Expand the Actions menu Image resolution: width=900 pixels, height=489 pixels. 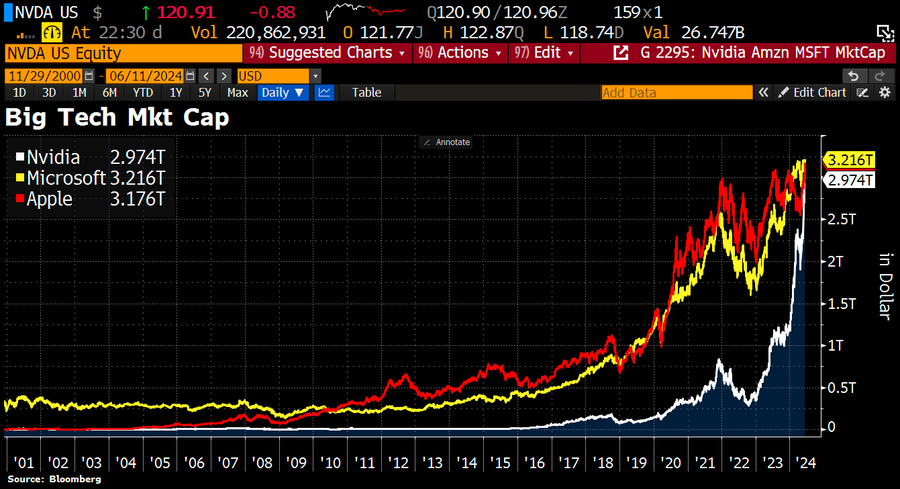(x=460, y=53)
